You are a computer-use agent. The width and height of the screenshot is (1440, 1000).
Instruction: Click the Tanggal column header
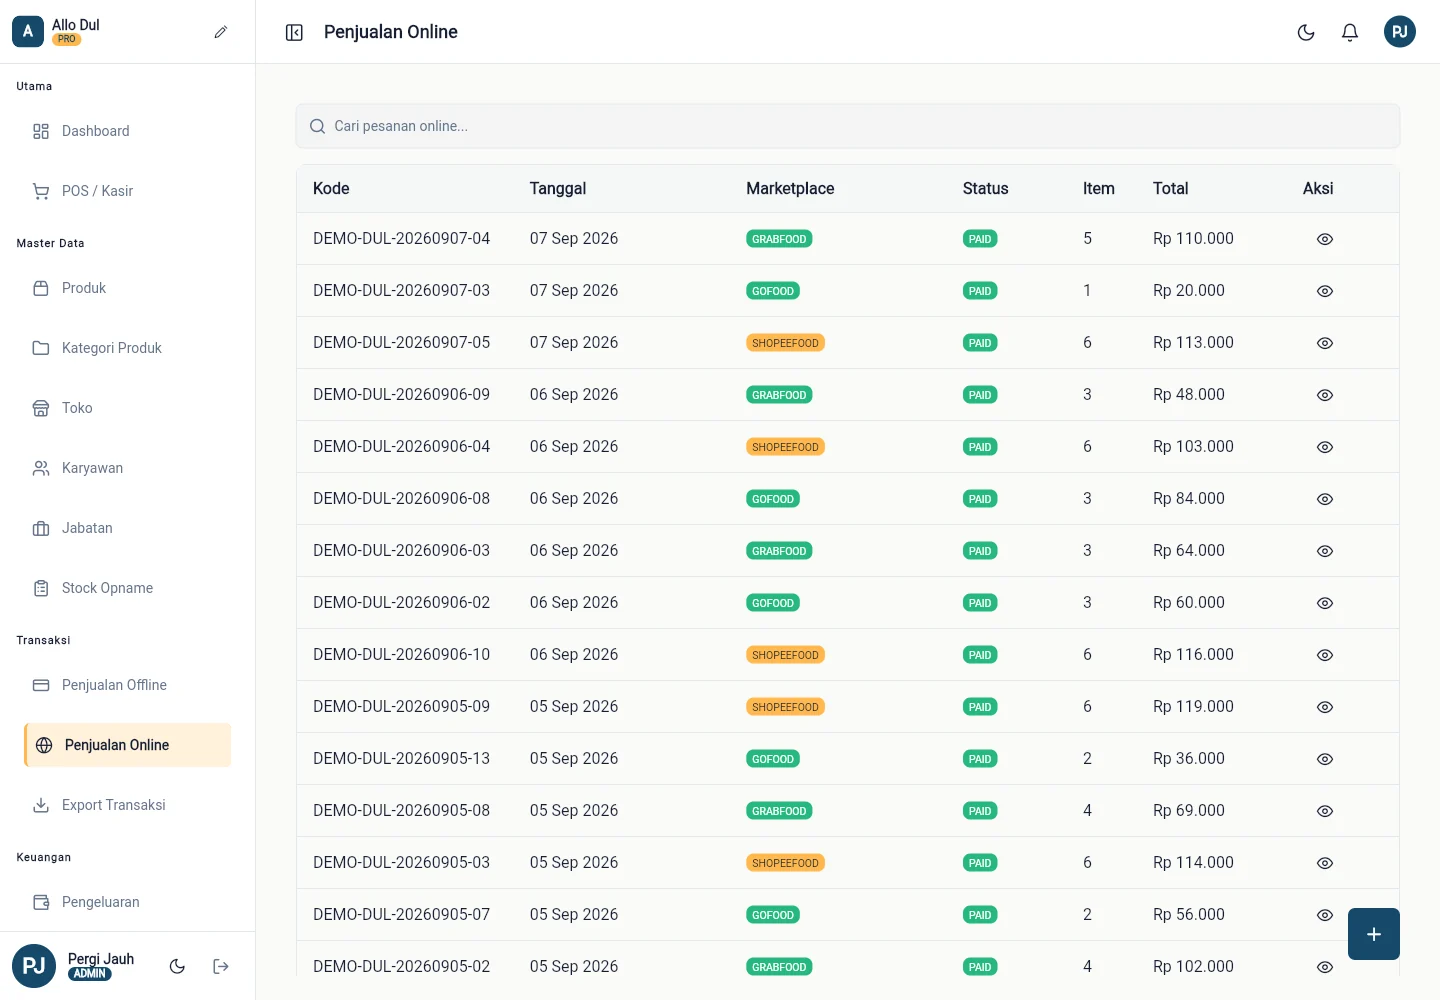(x=558, y=188)
